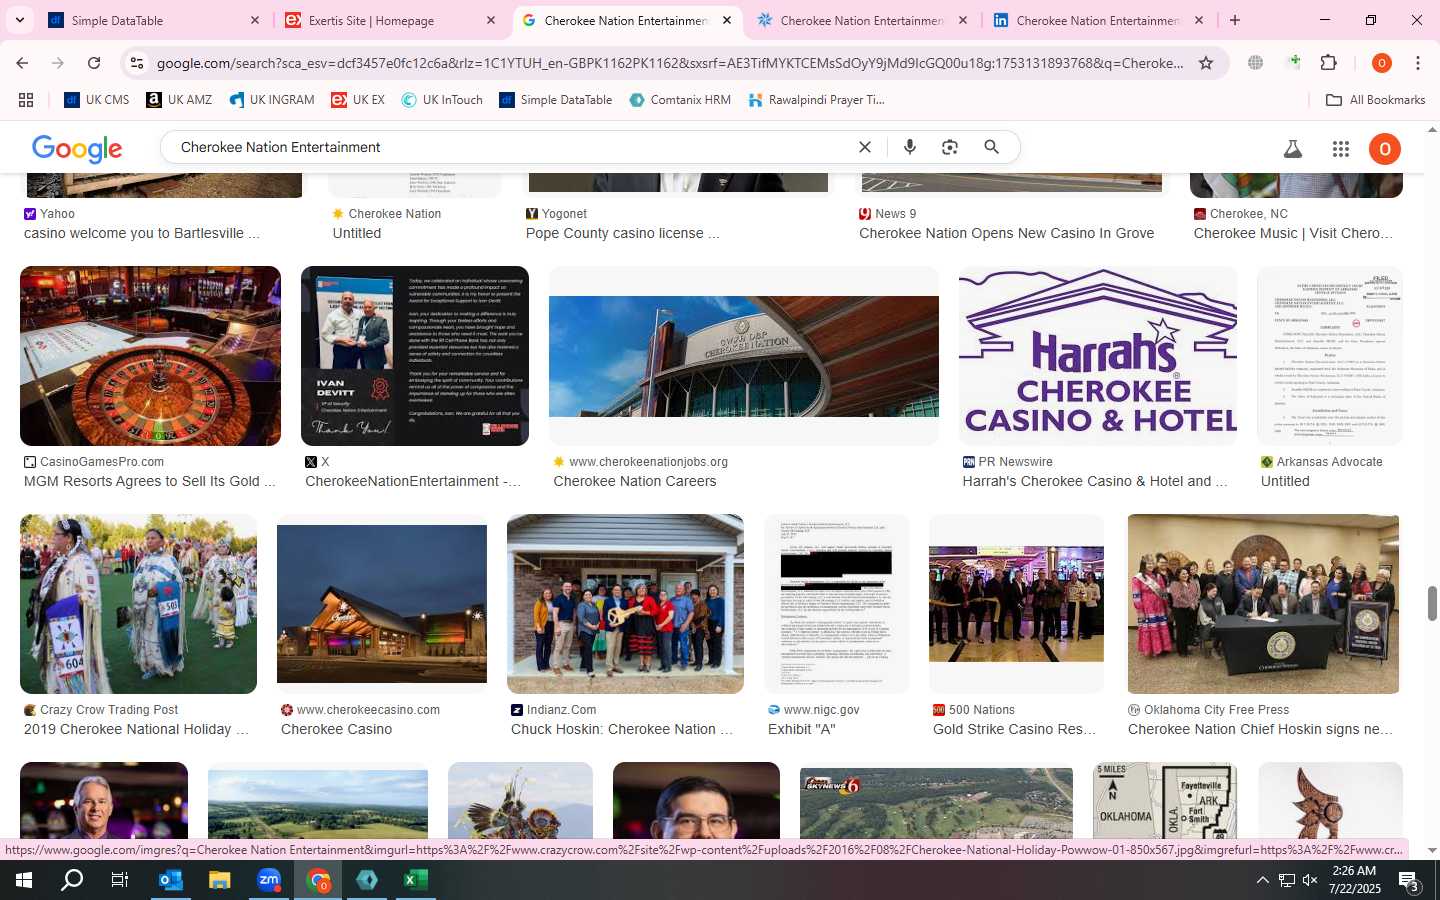Screen dimensions: 1440x900
Task: Reload the current page
Action: pos(94,63)
